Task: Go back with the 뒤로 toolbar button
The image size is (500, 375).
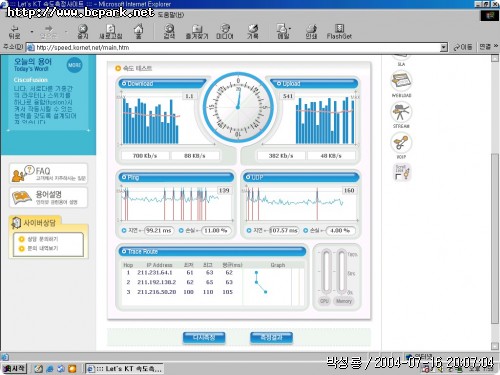Action: click(15, 32)
